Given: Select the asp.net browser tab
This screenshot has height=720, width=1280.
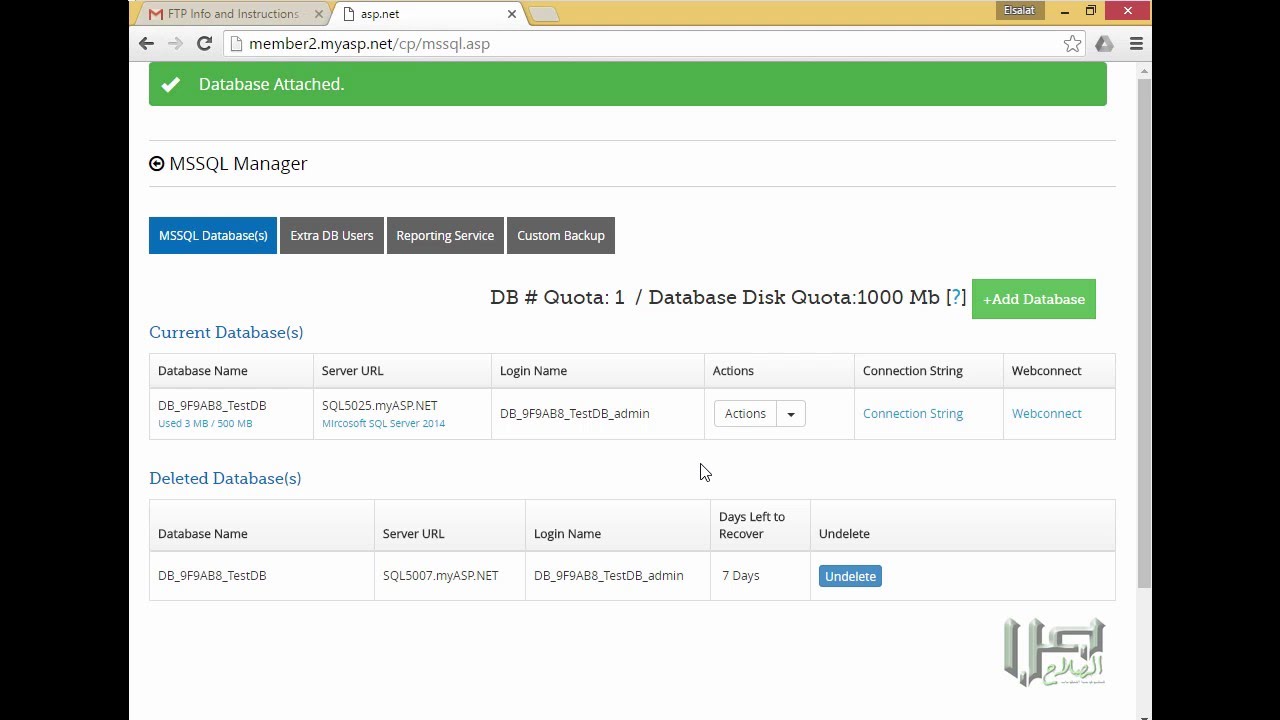Looking at the screenshot, I should (x=430, y=14).
